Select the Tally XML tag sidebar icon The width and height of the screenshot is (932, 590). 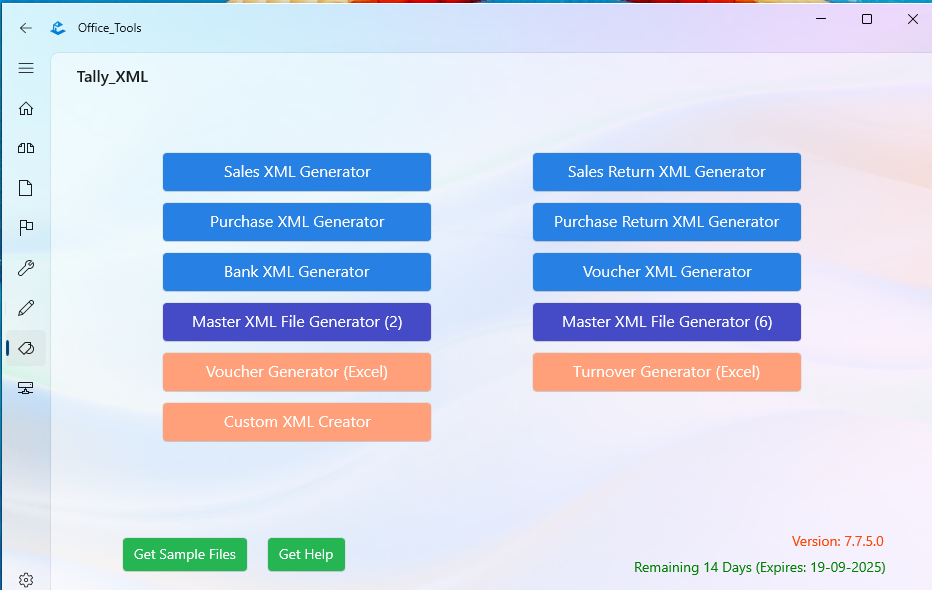[26, 348]
